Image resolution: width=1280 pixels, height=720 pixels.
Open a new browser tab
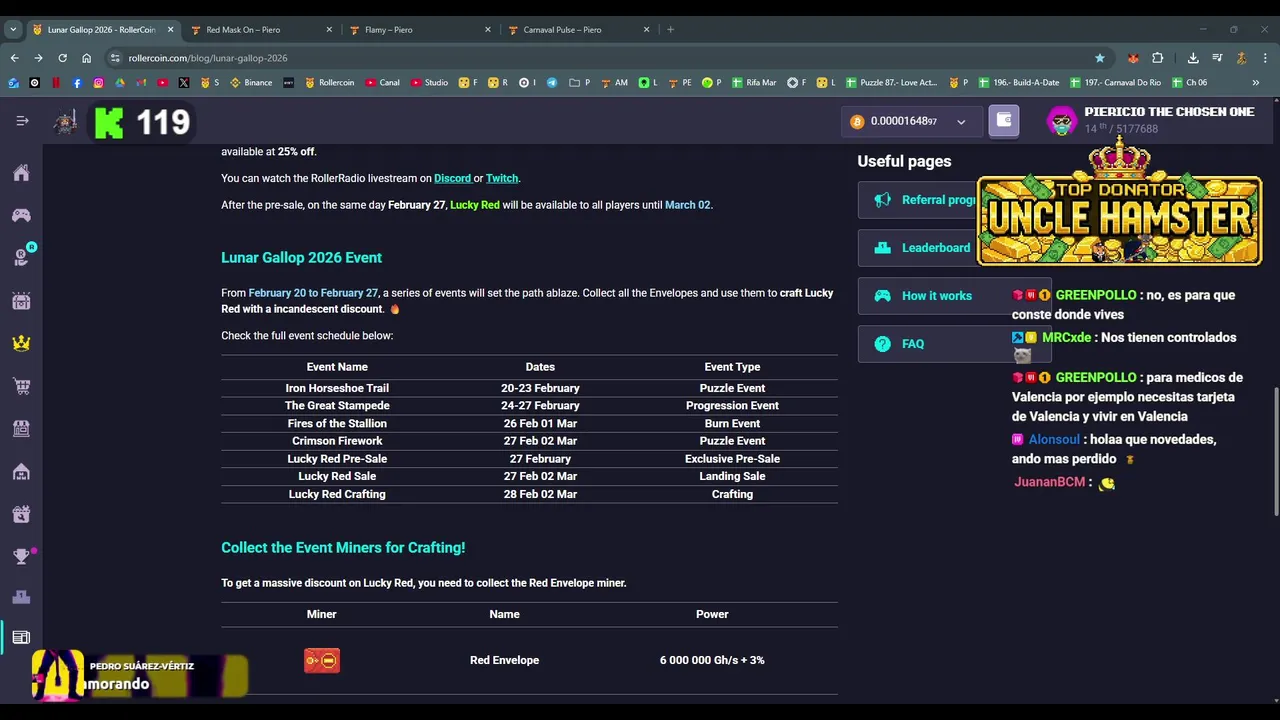pyautogui.click(x=670, y=30)
